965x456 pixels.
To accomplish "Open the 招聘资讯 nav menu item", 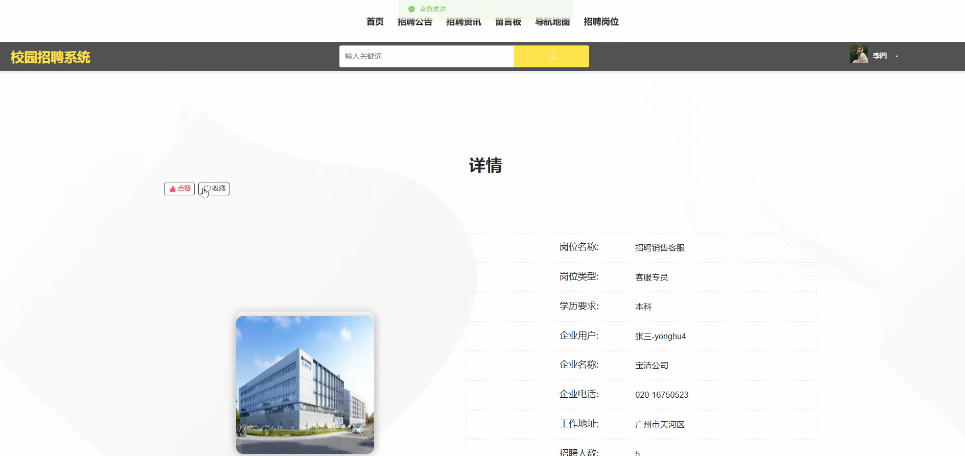I will coord(464,22).
